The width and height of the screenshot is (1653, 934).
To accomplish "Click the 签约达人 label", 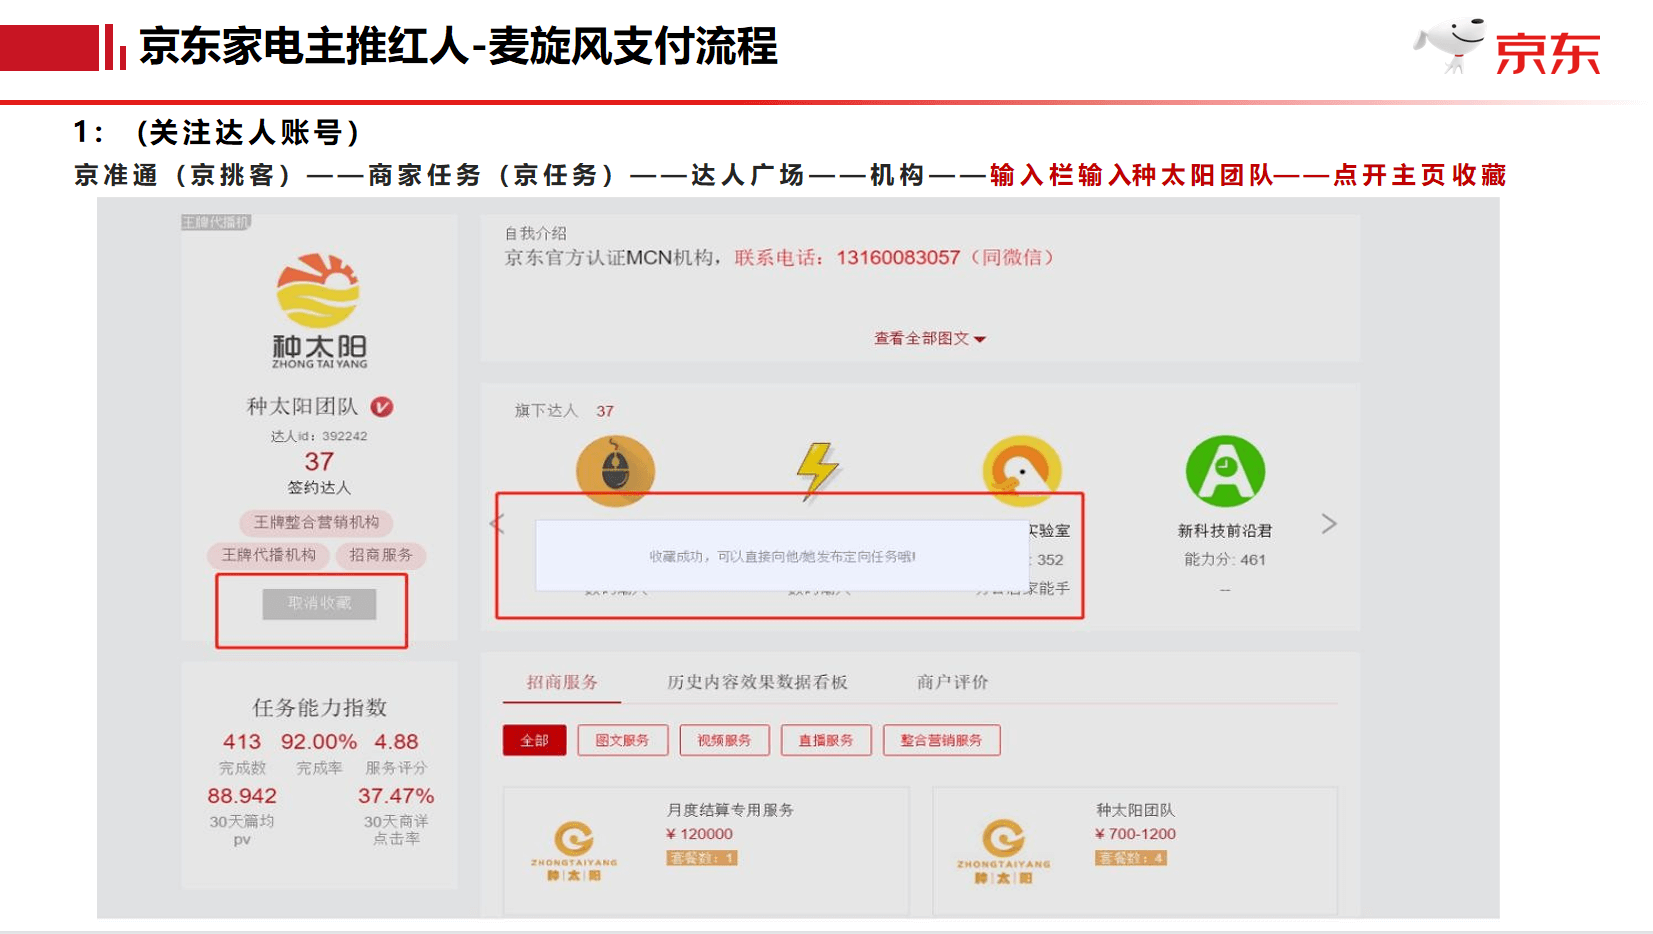I will 319,488.
